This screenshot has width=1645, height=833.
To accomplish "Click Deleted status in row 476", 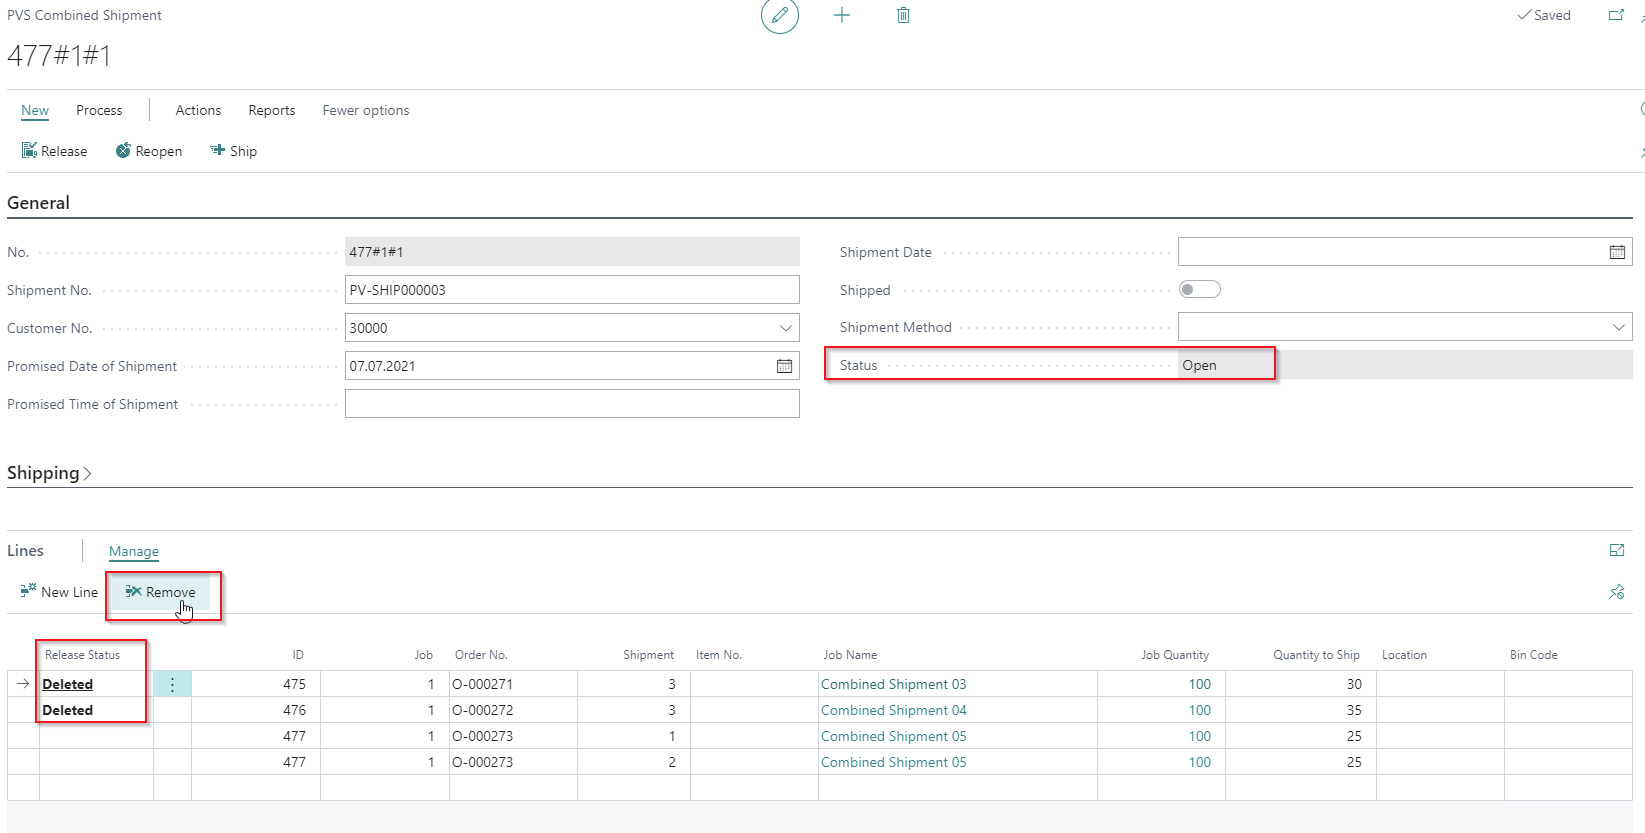I will [x=68, y=710].
